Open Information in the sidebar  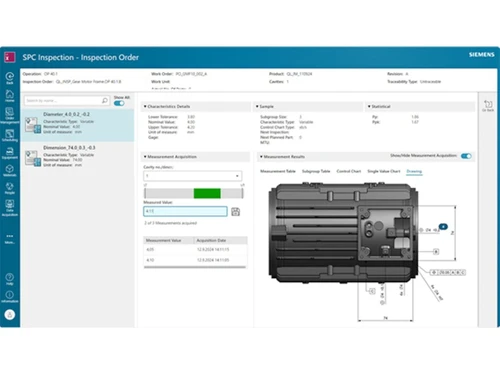click(10, 297)
